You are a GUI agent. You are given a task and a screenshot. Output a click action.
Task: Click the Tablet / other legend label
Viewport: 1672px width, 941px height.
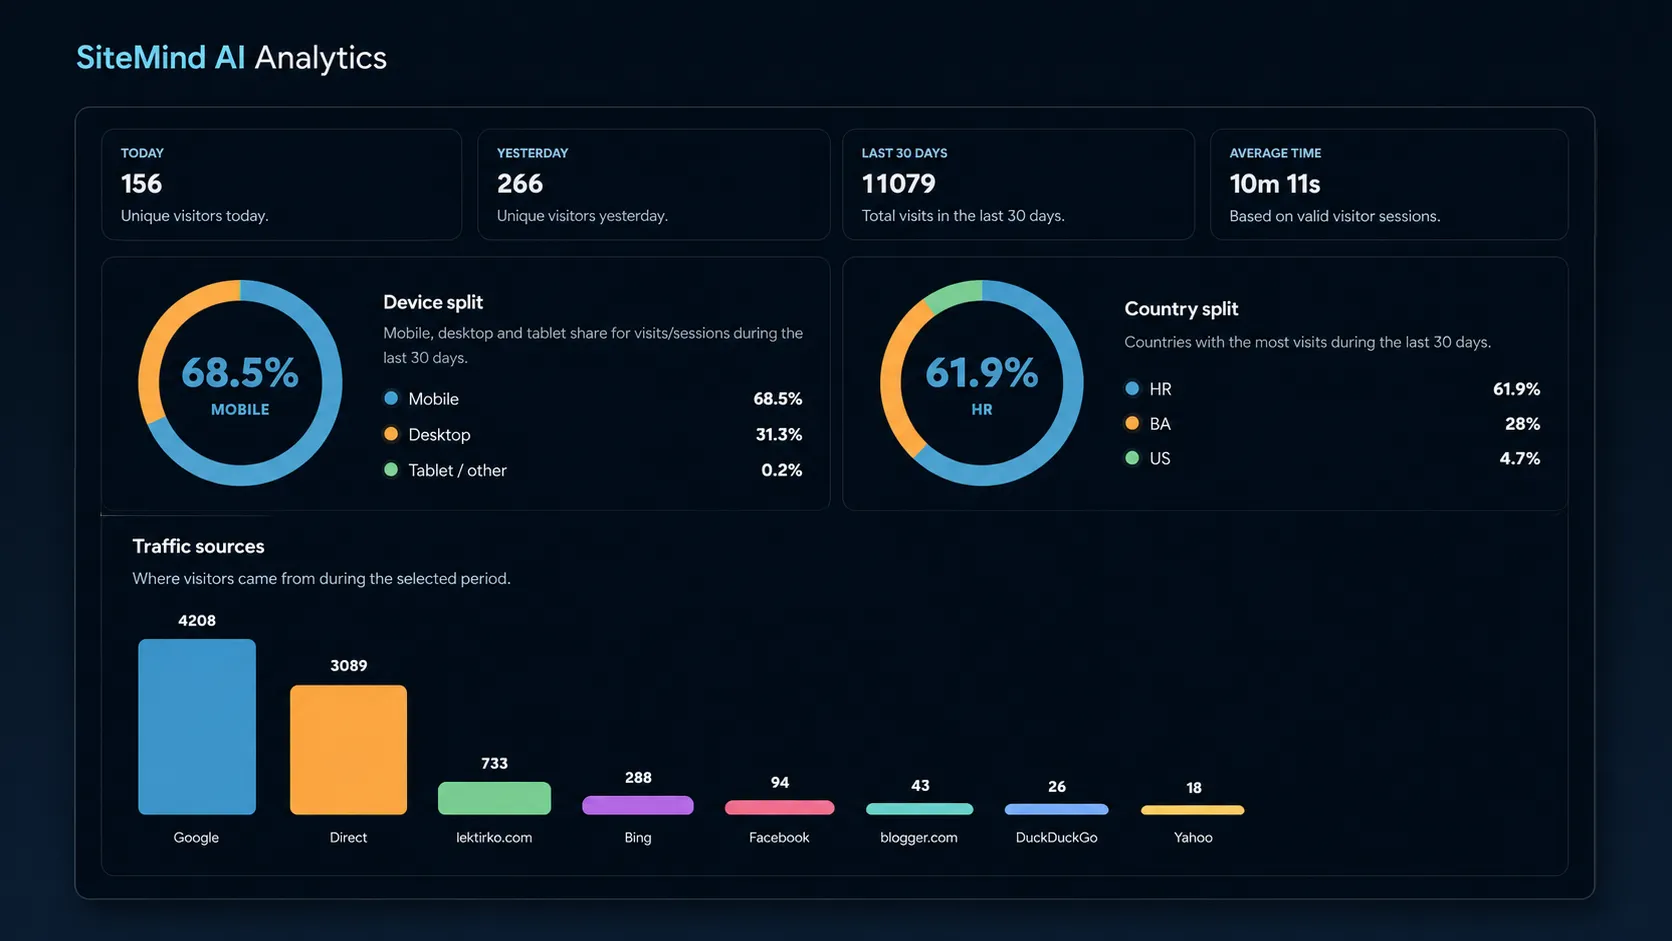(x=457, y=470)
